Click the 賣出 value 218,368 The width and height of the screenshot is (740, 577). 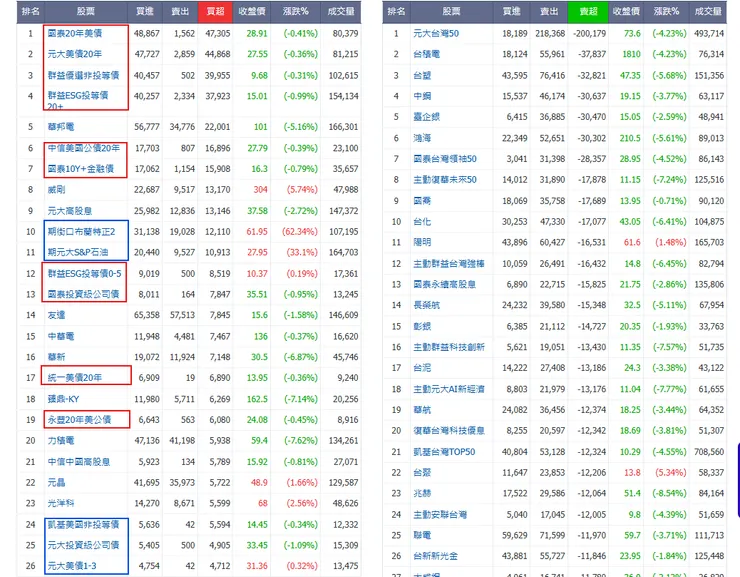(x=550, y=33)
